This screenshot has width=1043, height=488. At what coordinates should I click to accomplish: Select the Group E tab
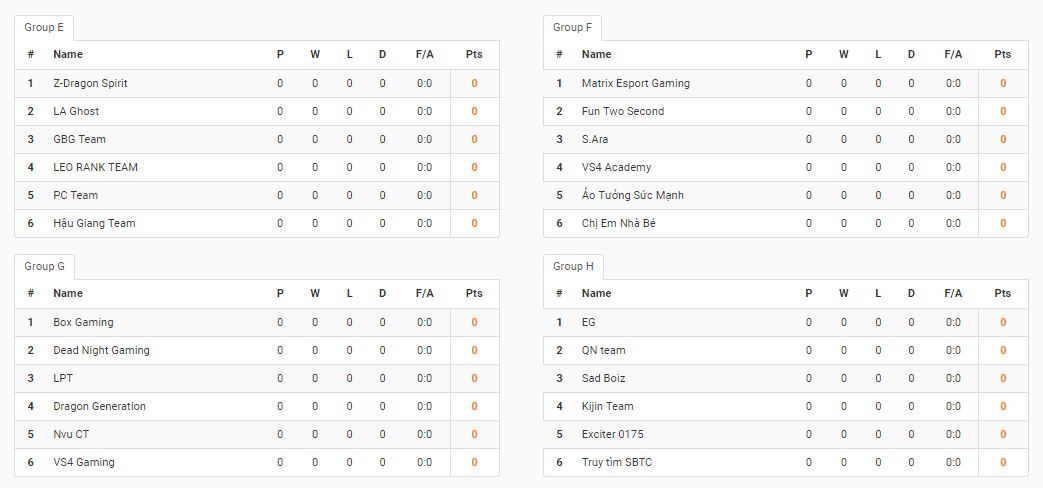coord(44,27)
